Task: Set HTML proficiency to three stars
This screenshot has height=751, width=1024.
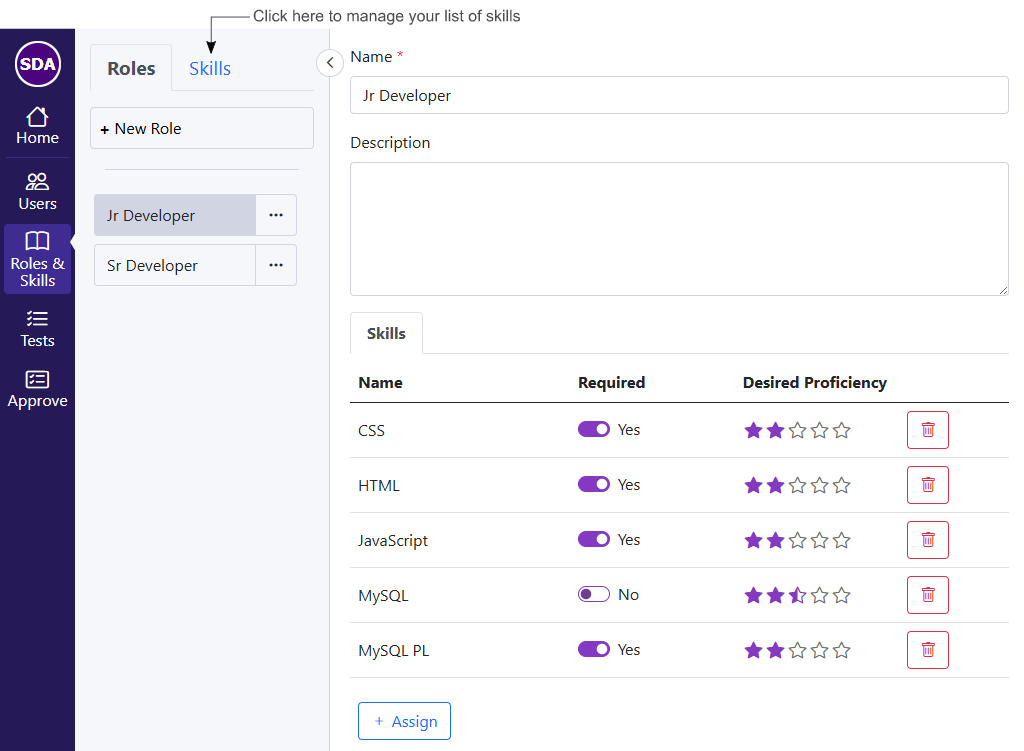Action: click(x=797, y=485)
